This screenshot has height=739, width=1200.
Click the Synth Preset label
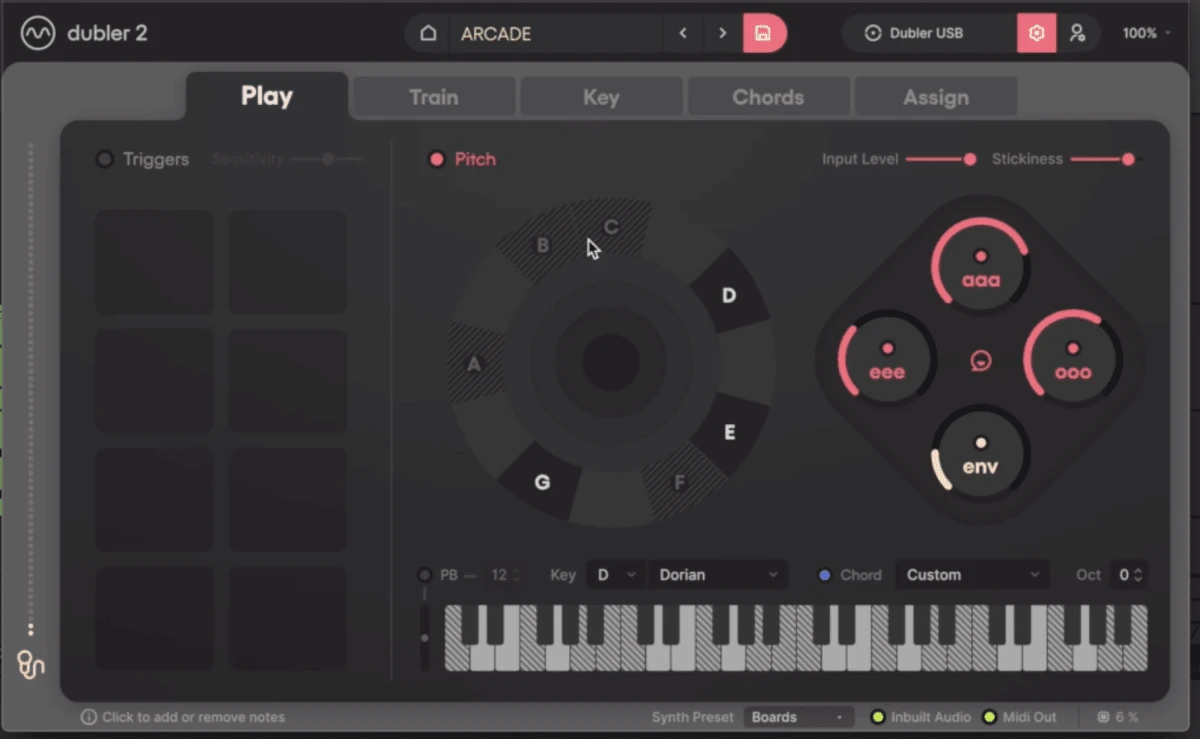693,717
